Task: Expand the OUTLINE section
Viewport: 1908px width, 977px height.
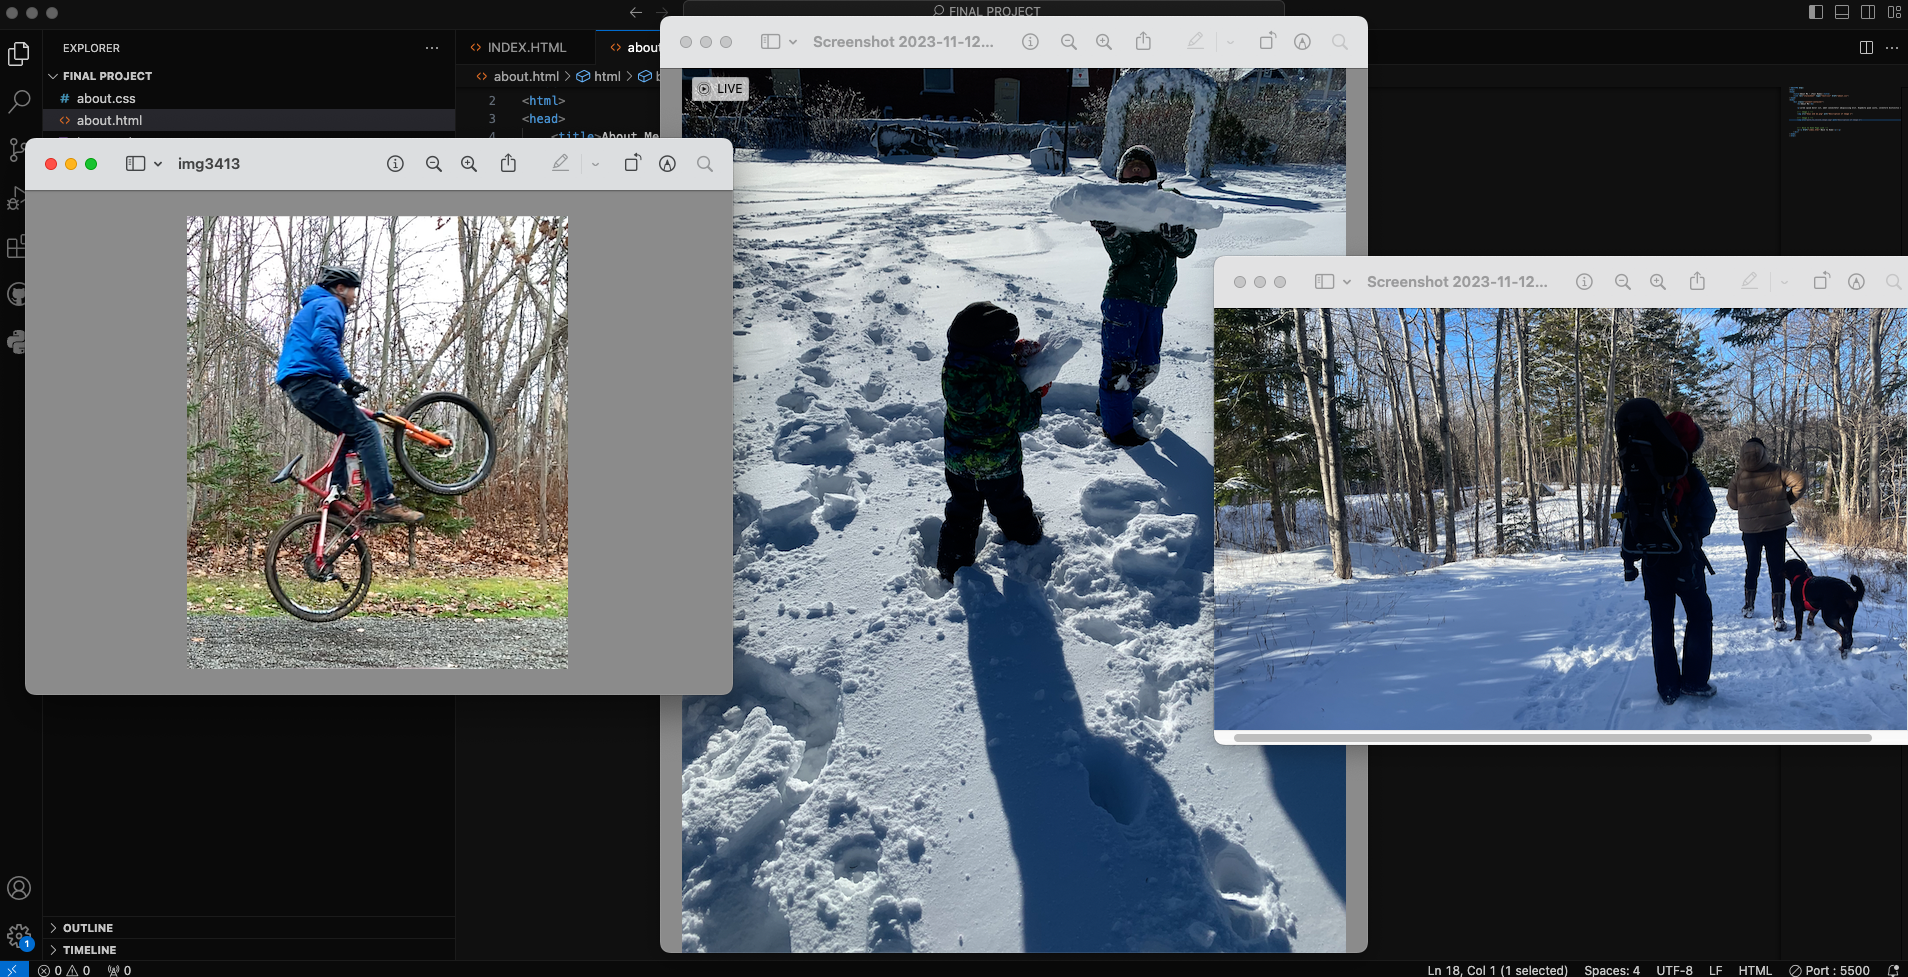Action: click(x=88, y=928)
